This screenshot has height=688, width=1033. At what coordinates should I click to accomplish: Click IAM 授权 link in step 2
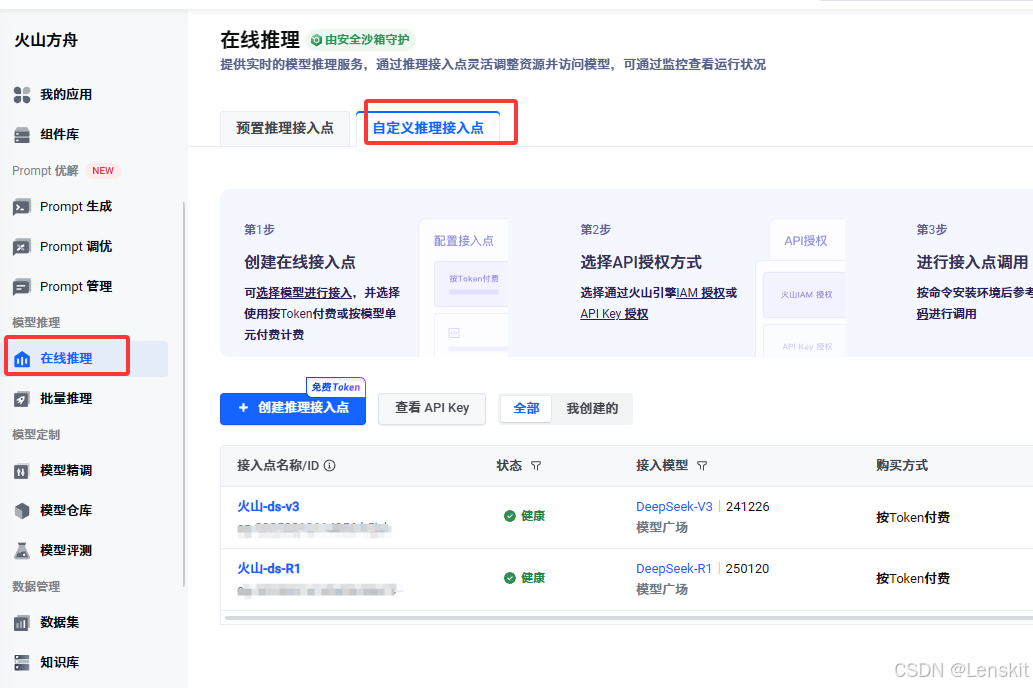point(700,293)
